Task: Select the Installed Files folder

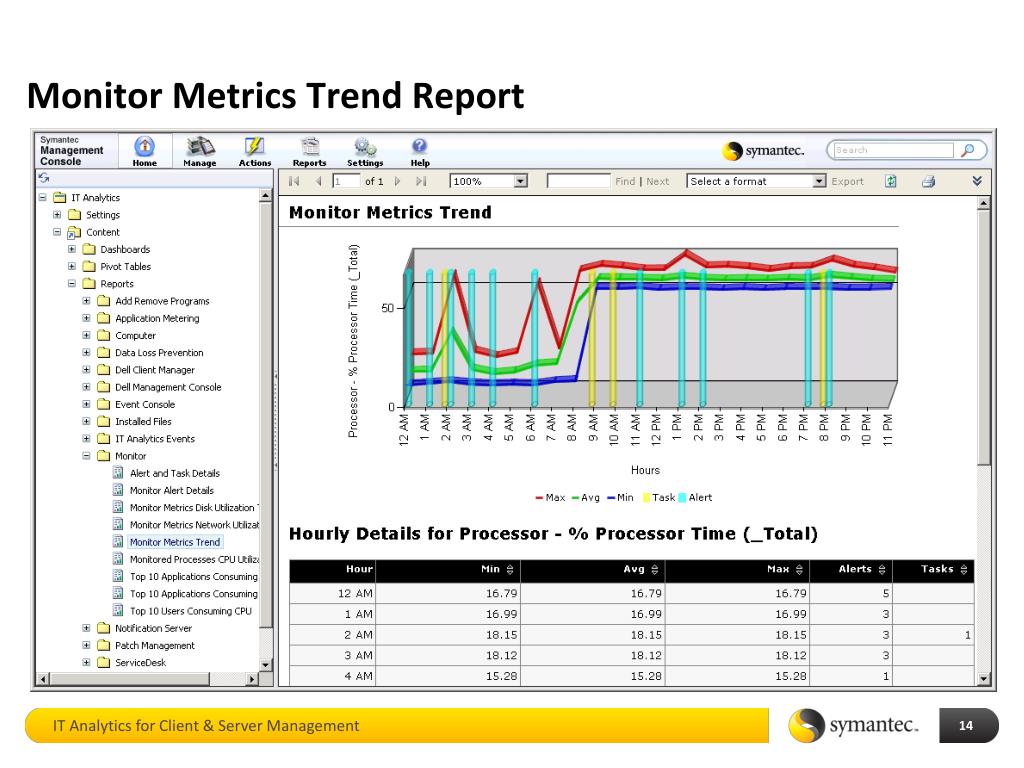Action: (143, 421)
